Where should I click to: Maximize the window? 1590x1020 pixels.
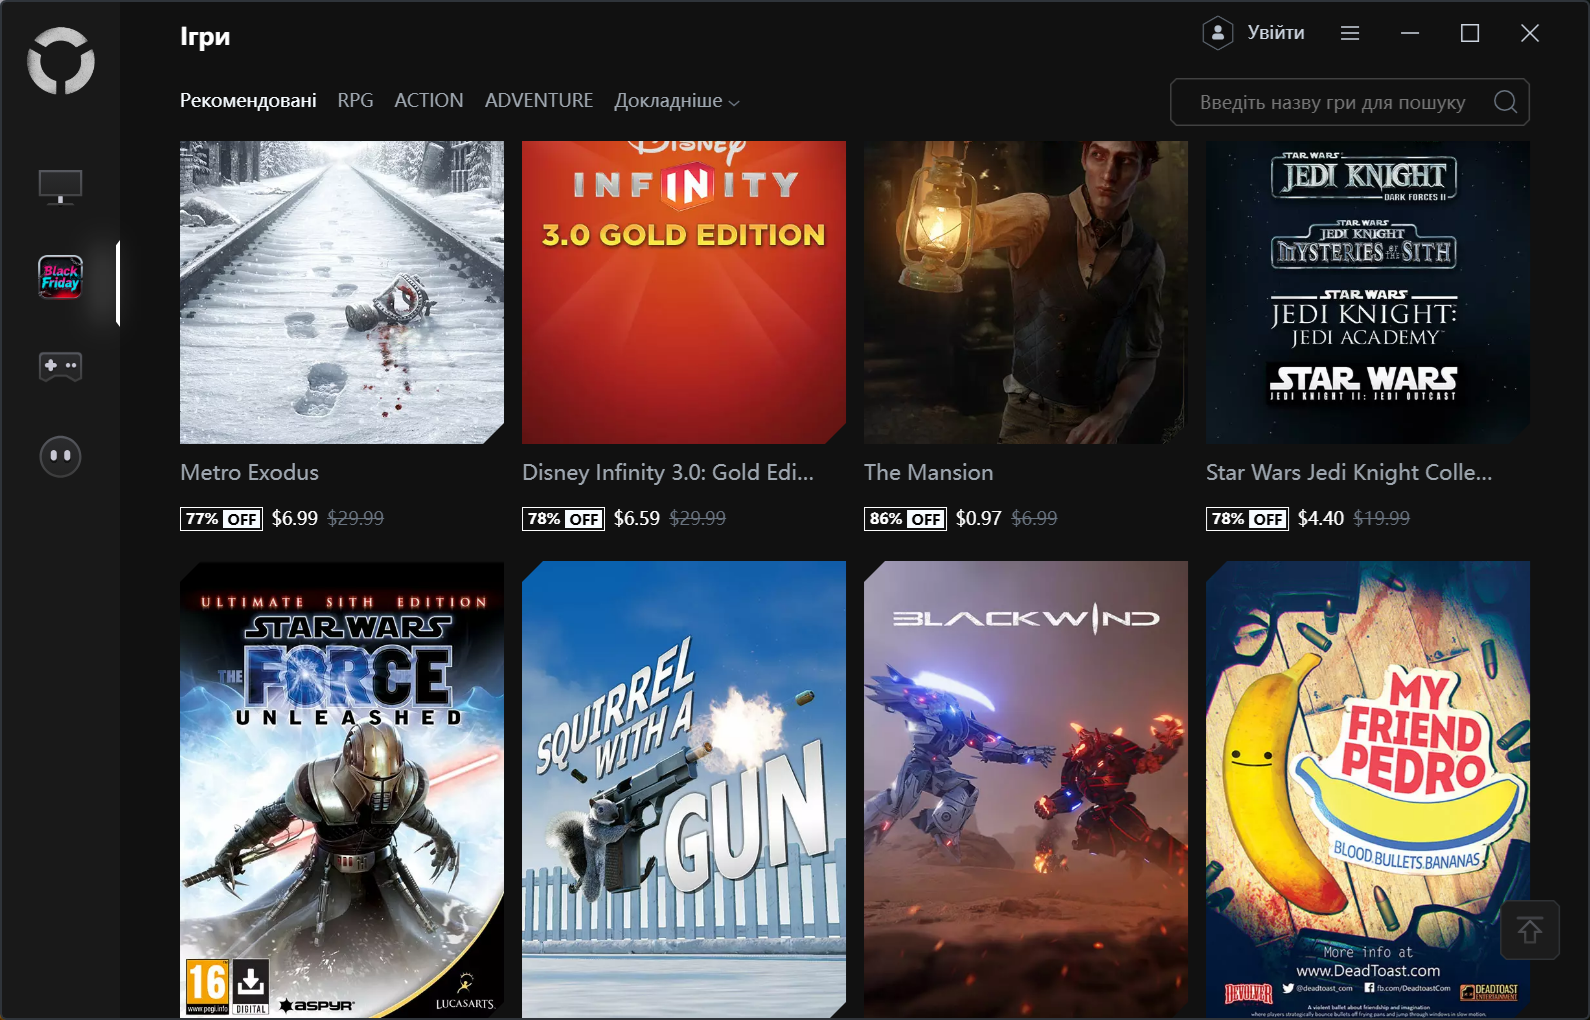pos(1470,33)
